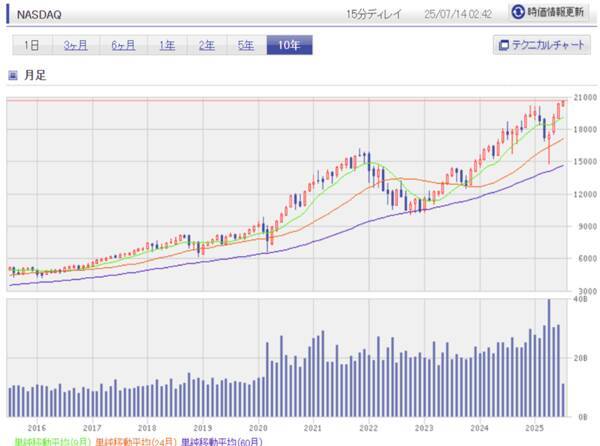Click the 60-month moving average legend

click(x=222, y=440)
